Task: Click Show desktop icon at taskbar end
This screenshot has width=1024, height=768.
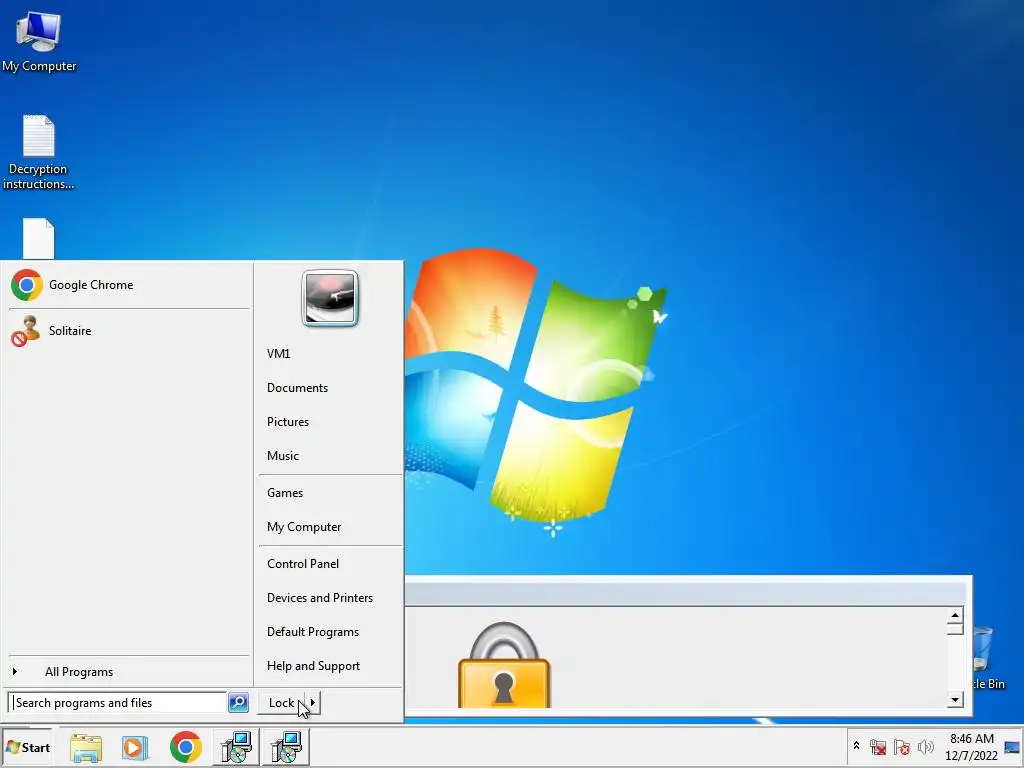Action: (x=1012, y=747)
